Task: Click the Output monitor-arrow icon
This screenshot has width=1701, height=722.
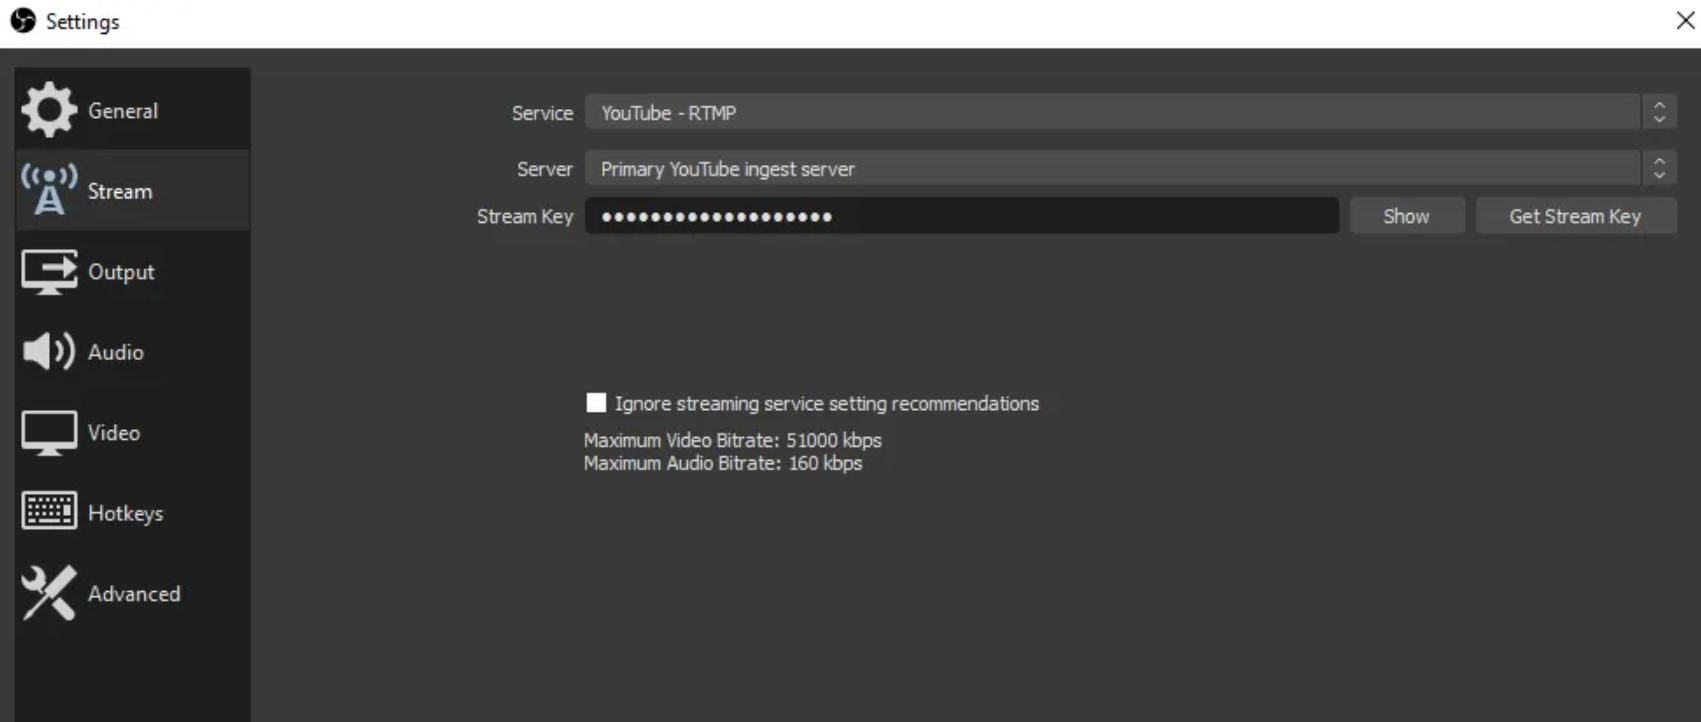Action: [49, 271]
